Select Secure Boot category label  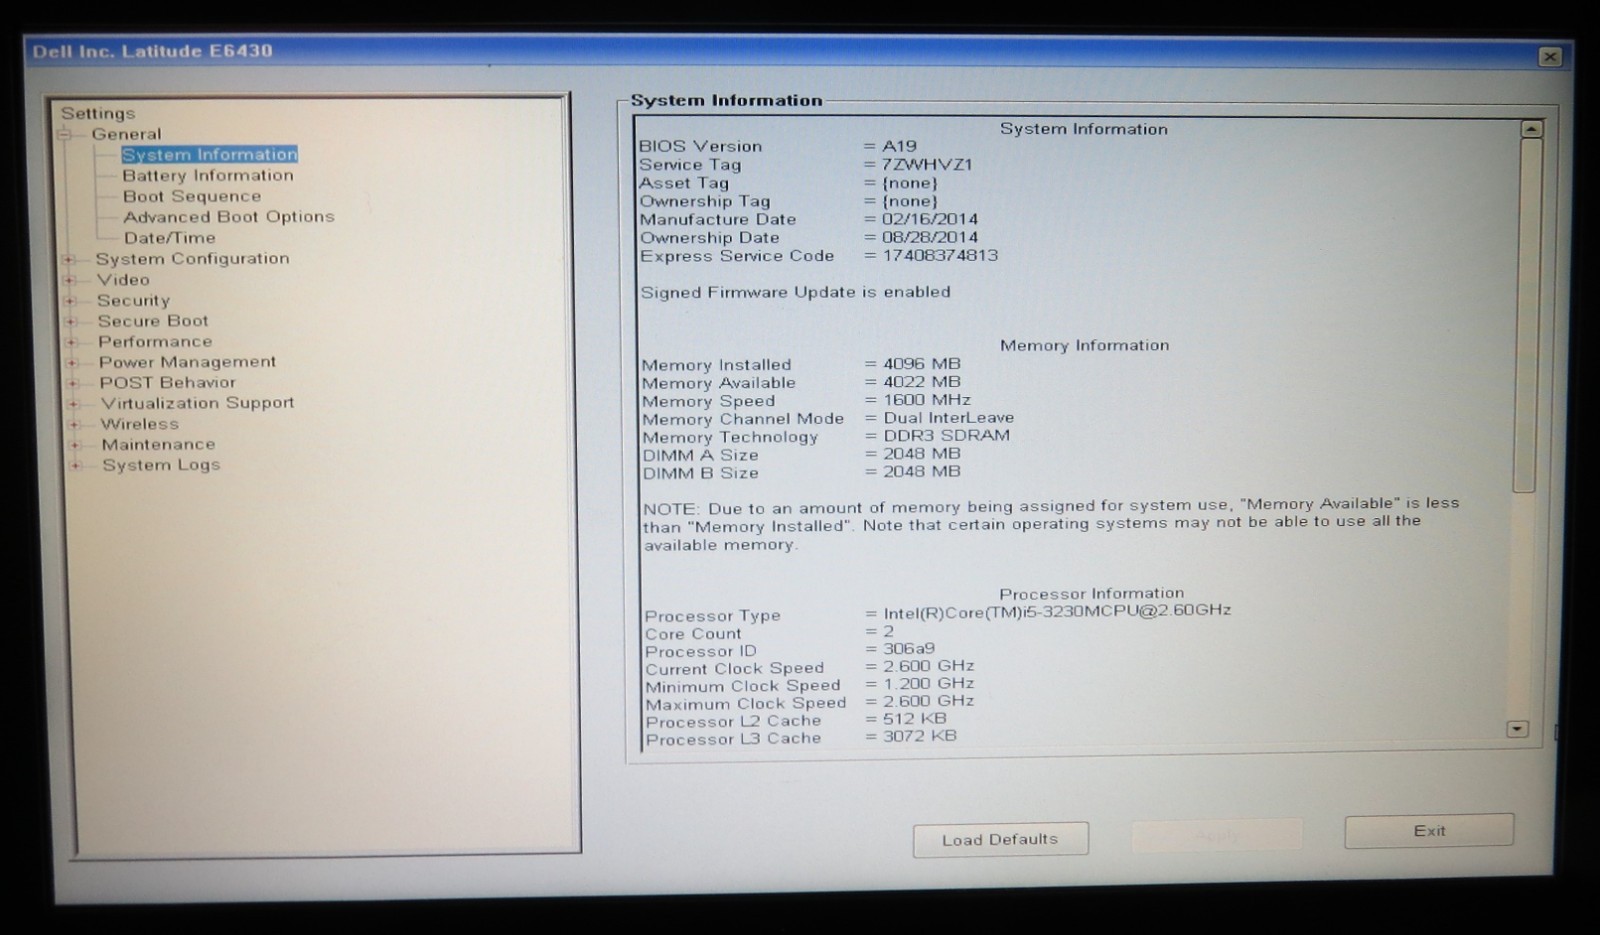point(153,321)
